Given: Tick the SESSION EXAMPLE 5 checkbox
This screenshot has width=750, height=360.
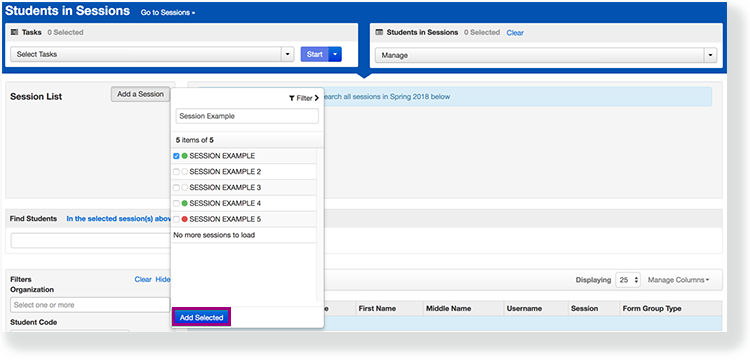Looking at the screenshot, I should [176, 219].
